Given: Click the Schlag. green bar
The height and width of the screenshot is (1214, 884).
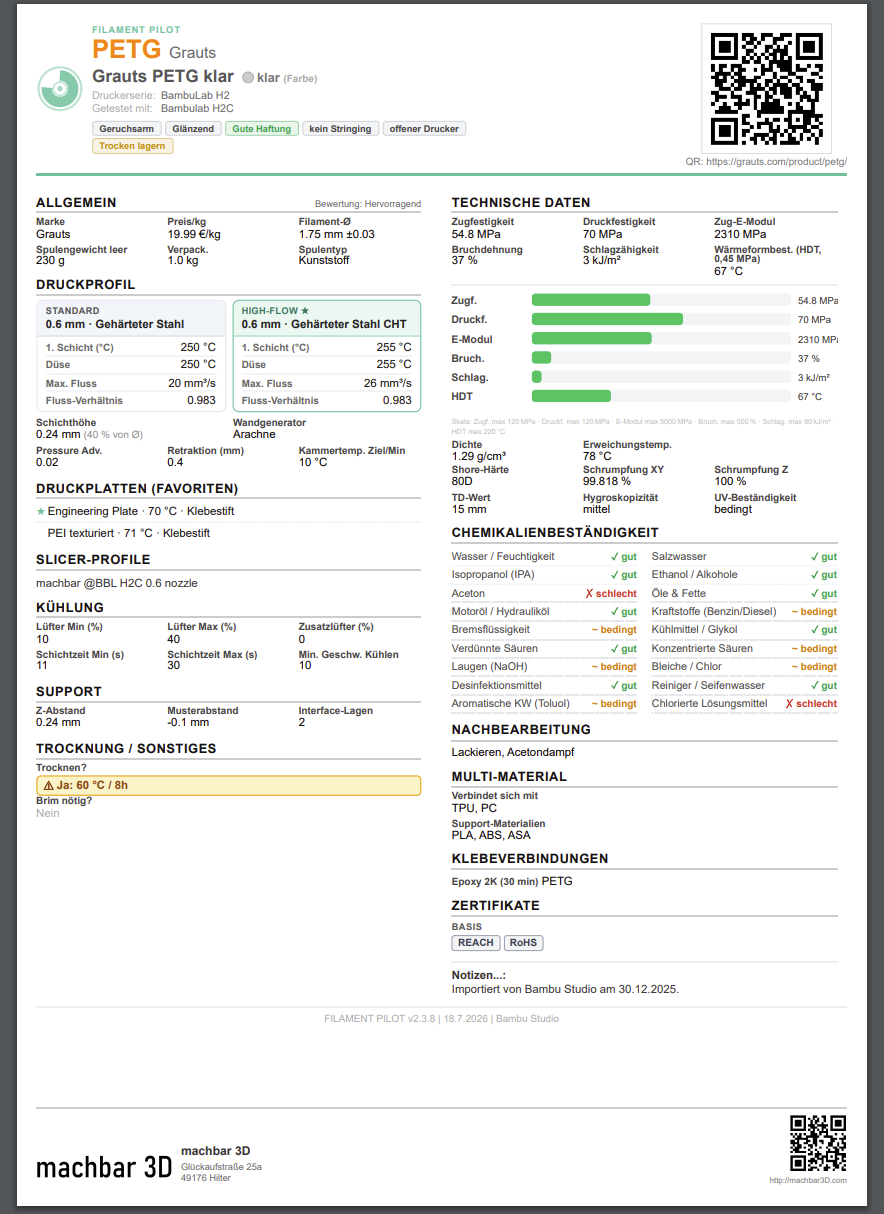Looking at the screenshot, I should point(537,377).
